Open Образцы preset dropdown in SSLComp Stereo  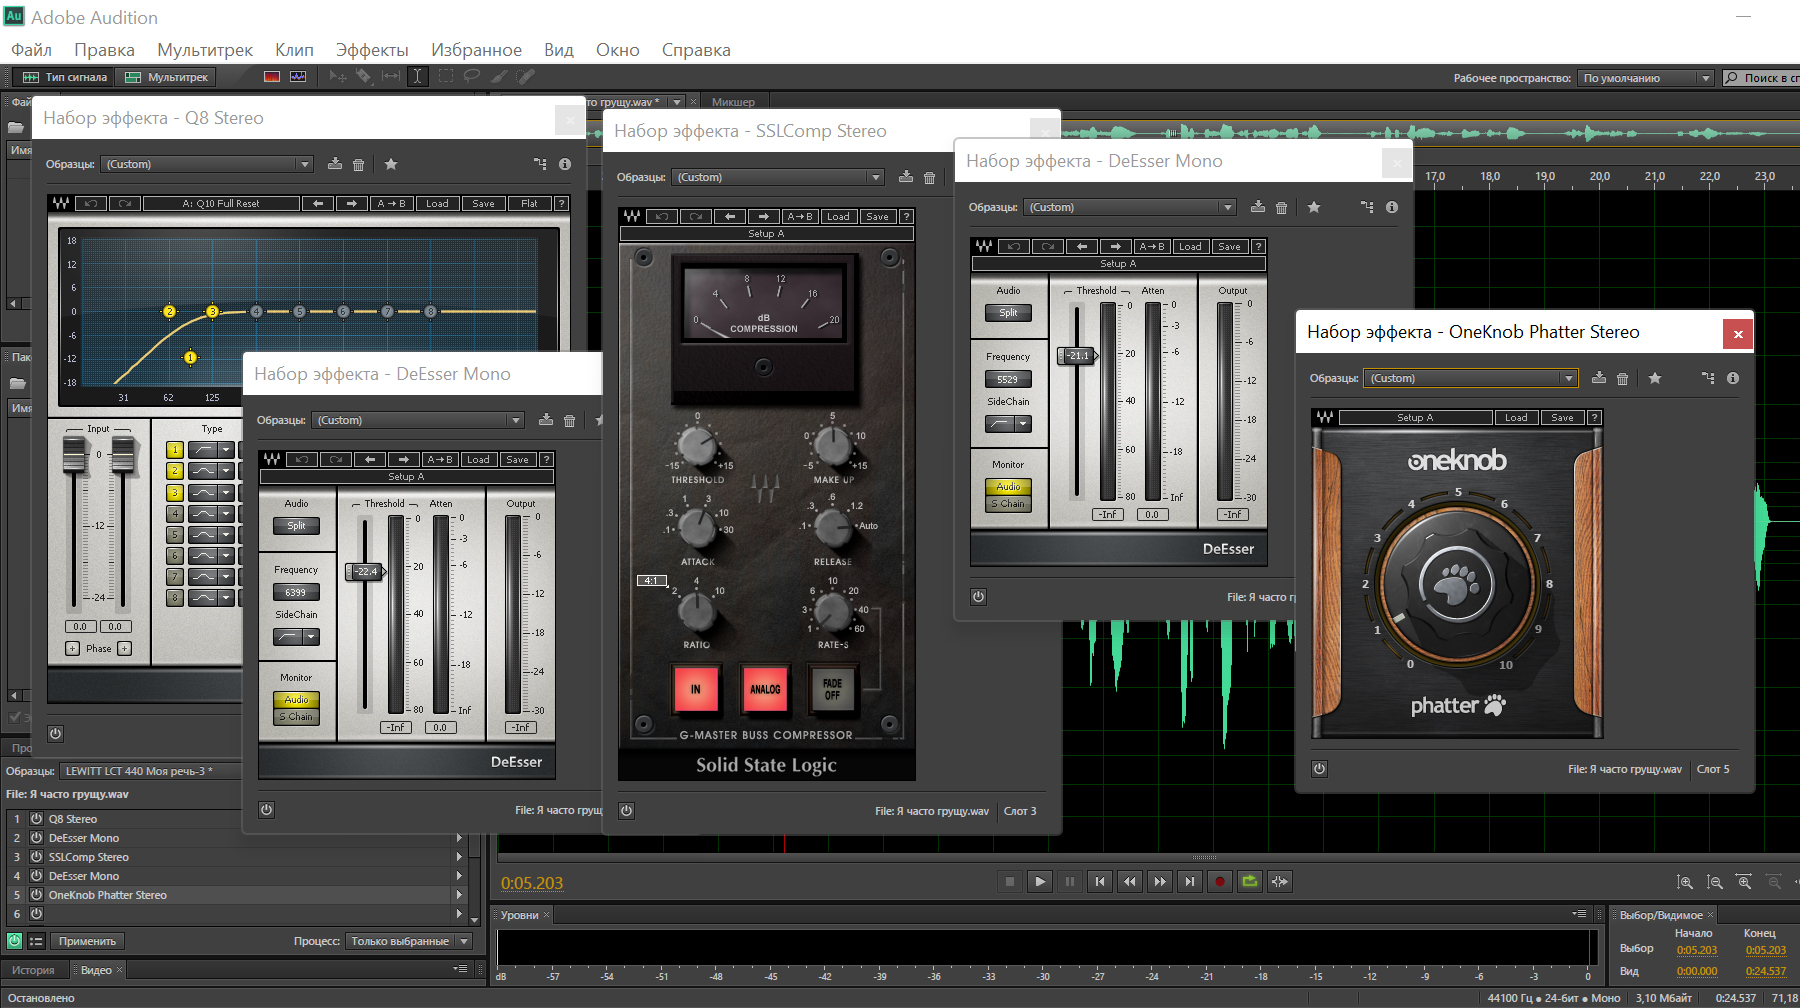click(778, 177)
